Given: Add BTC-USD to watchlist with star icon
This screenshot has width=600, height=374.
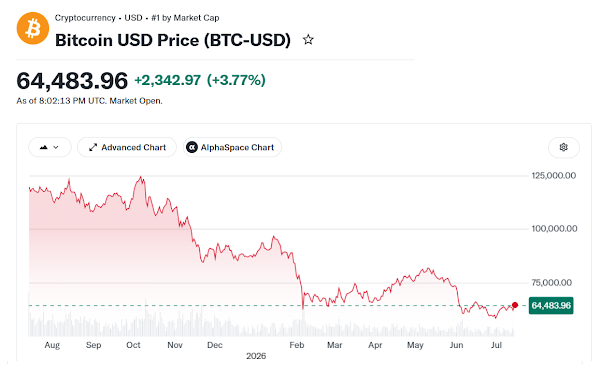Looking at the screenshot, I should click(308, 39).
